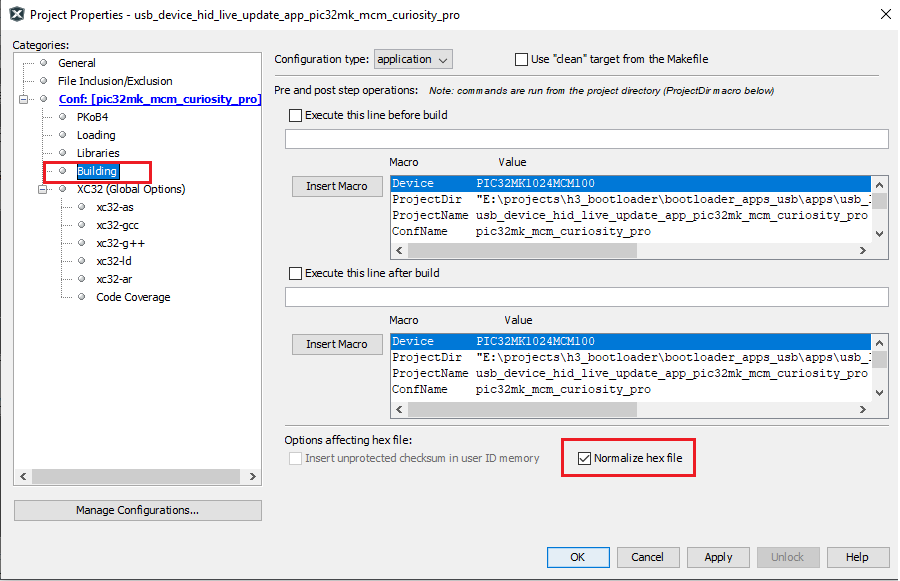Image resolution: width=900 pixels, height=581 pixels.
Task: Click the upper Insert Macro button
Action: pos(335,186)
